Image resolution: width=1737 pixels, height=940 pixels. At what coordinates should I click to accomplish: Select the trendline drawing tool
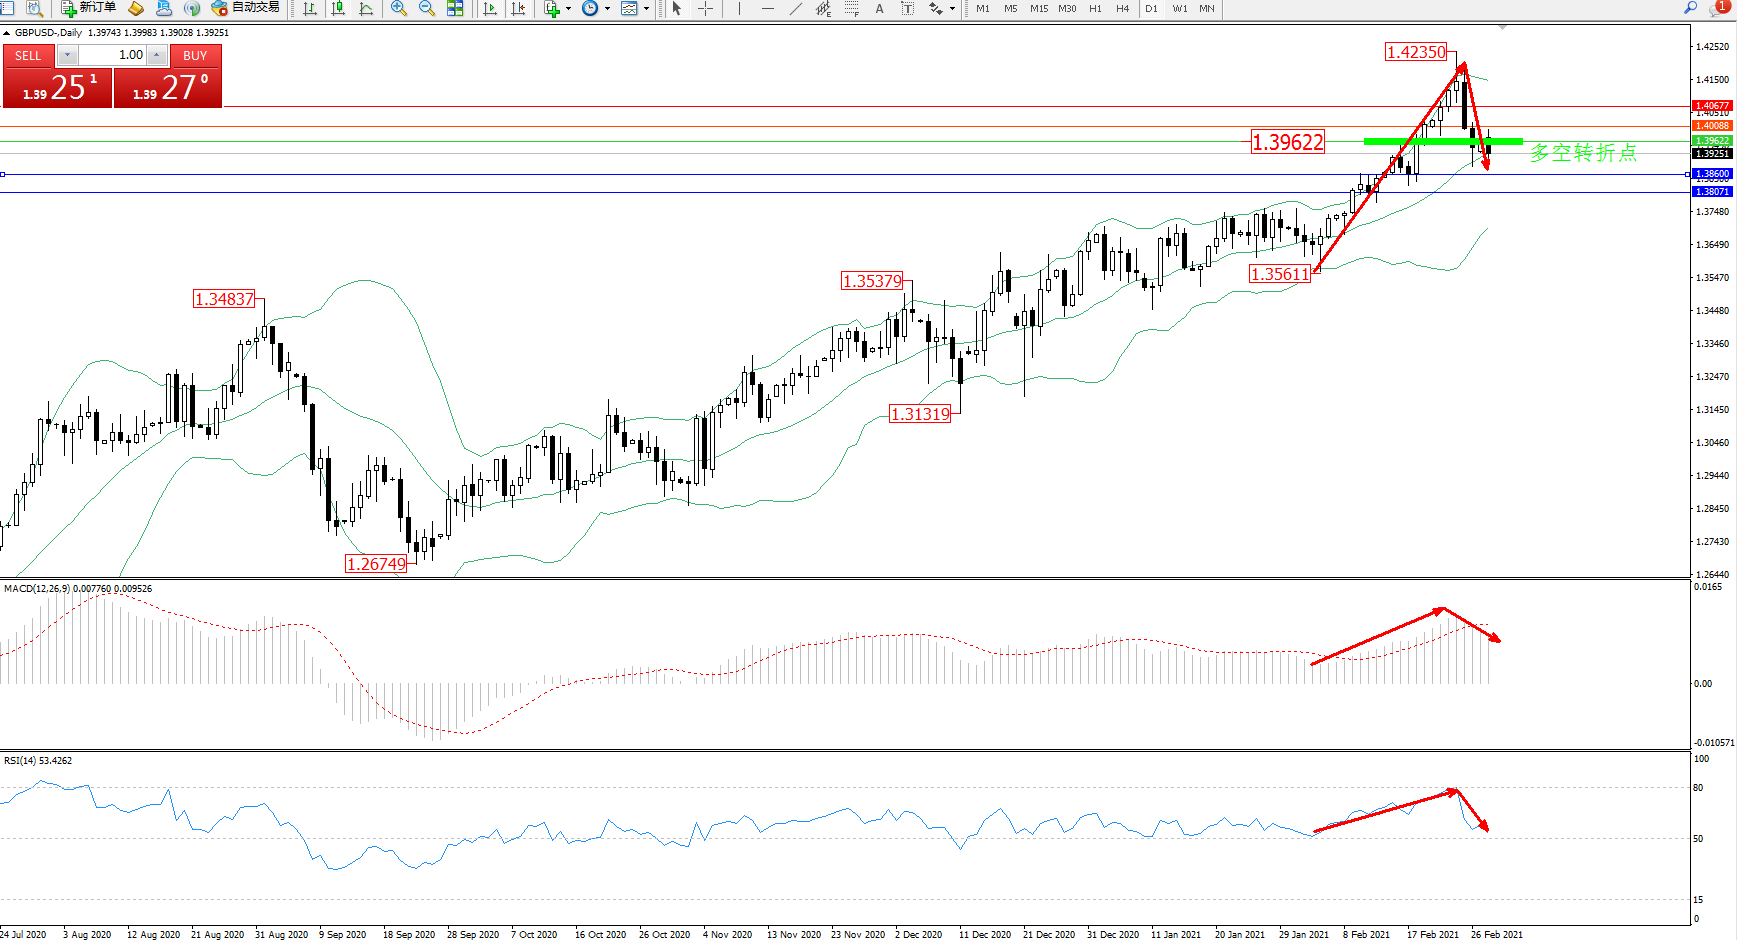(796, 8)
